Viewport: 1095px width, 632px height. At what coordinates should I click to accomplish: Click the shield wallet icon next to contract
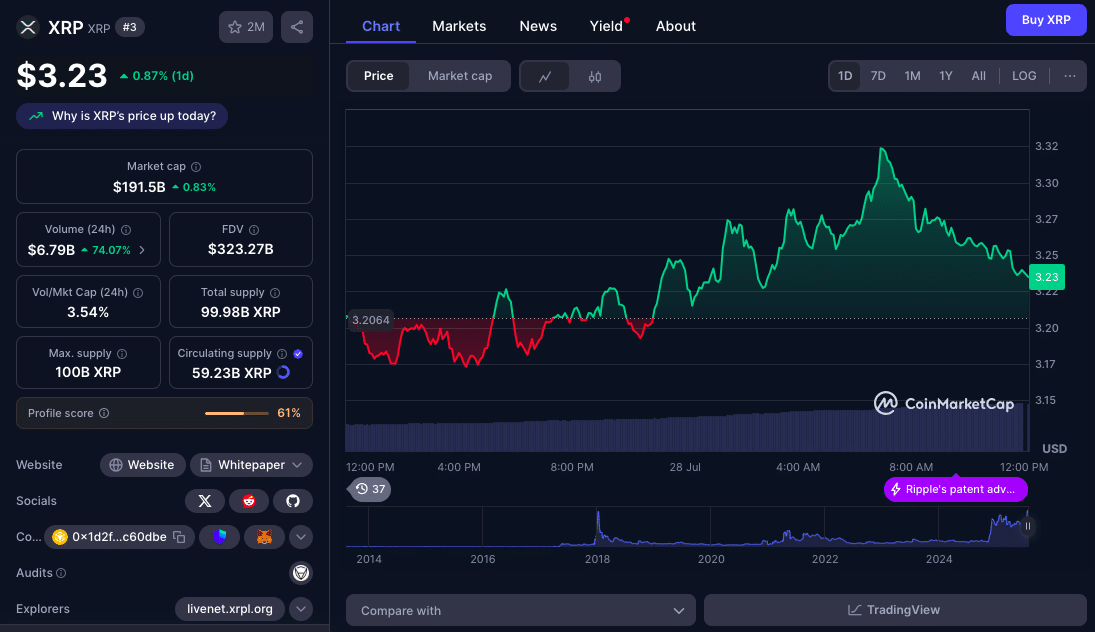click(219, 537)
